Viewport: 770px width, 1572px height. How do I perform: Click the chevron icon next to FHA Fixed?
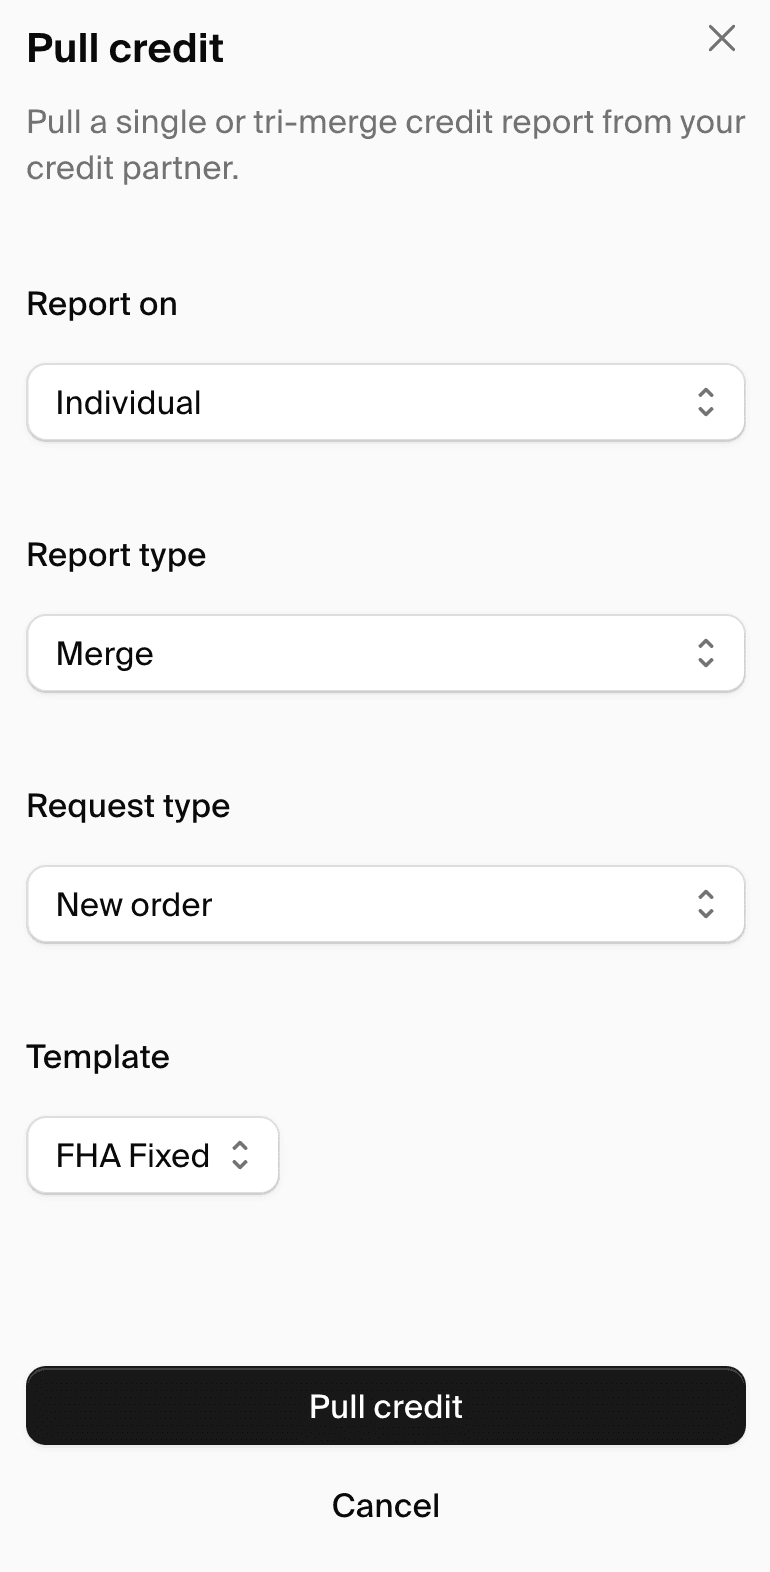point(240,1155)
